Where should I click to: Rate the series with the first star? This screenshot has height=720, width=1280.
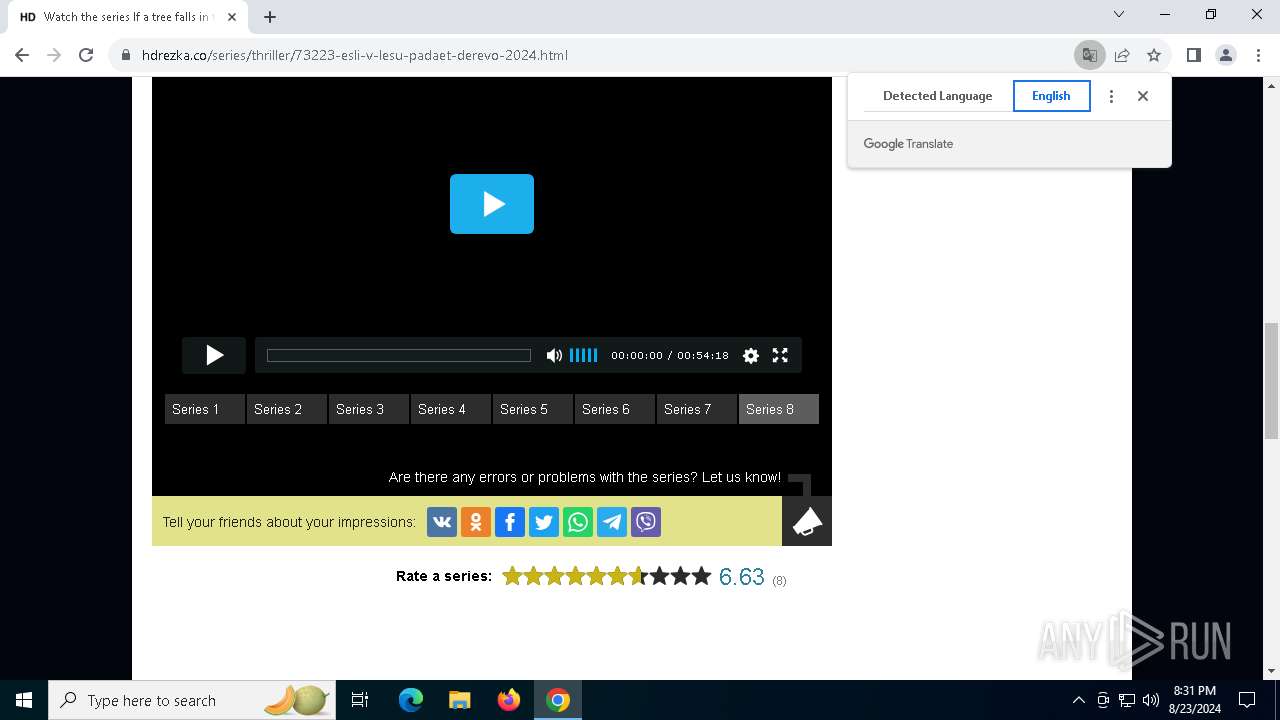coord(512,576)
